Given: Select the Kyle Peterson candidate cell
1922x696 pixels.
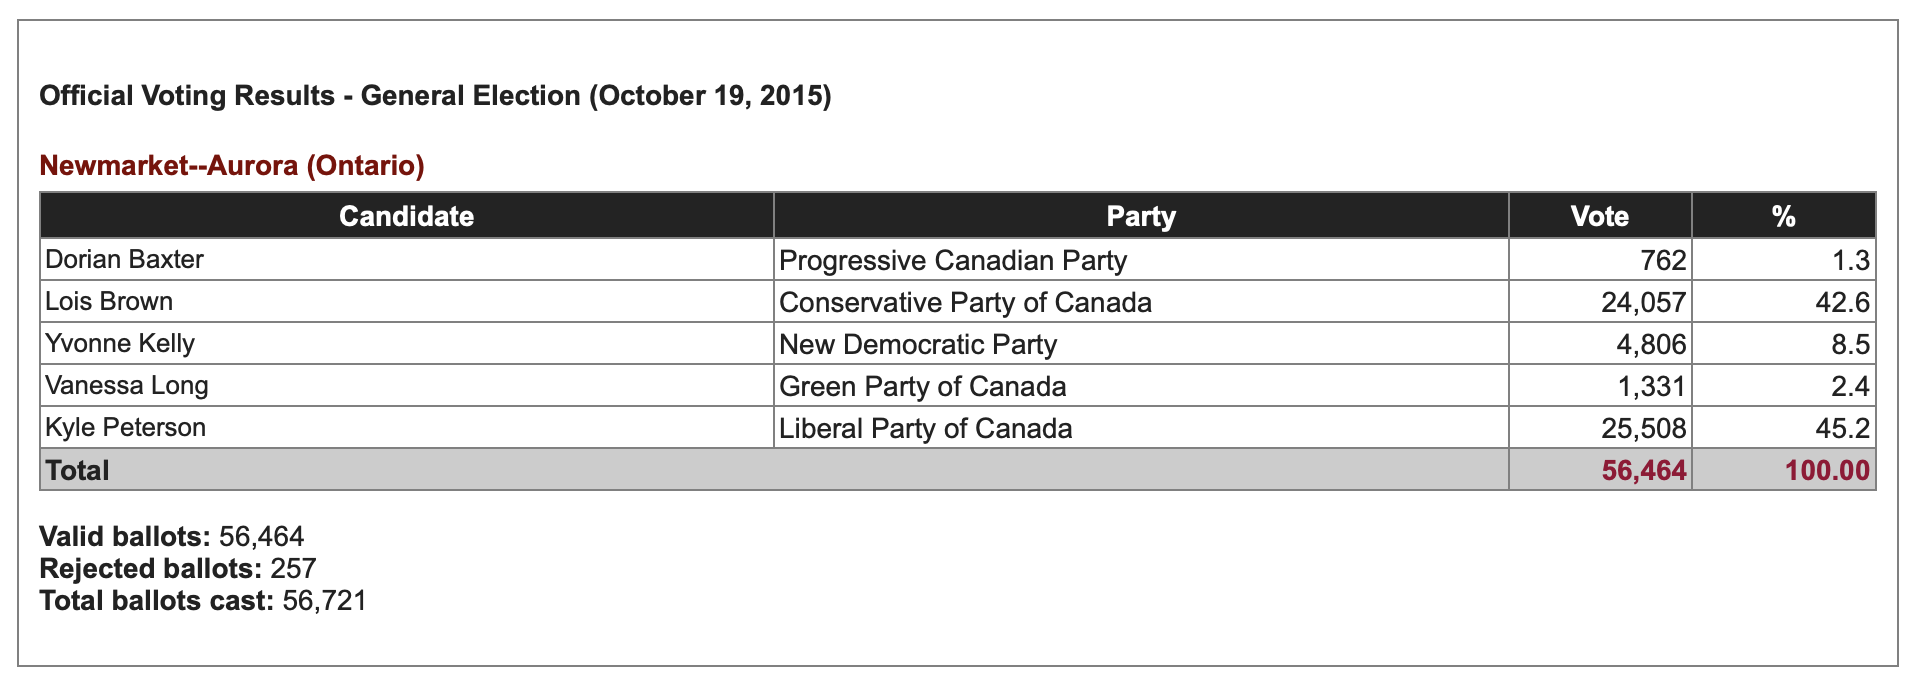Looking at the screenshot, I should [x=406, y=428].
